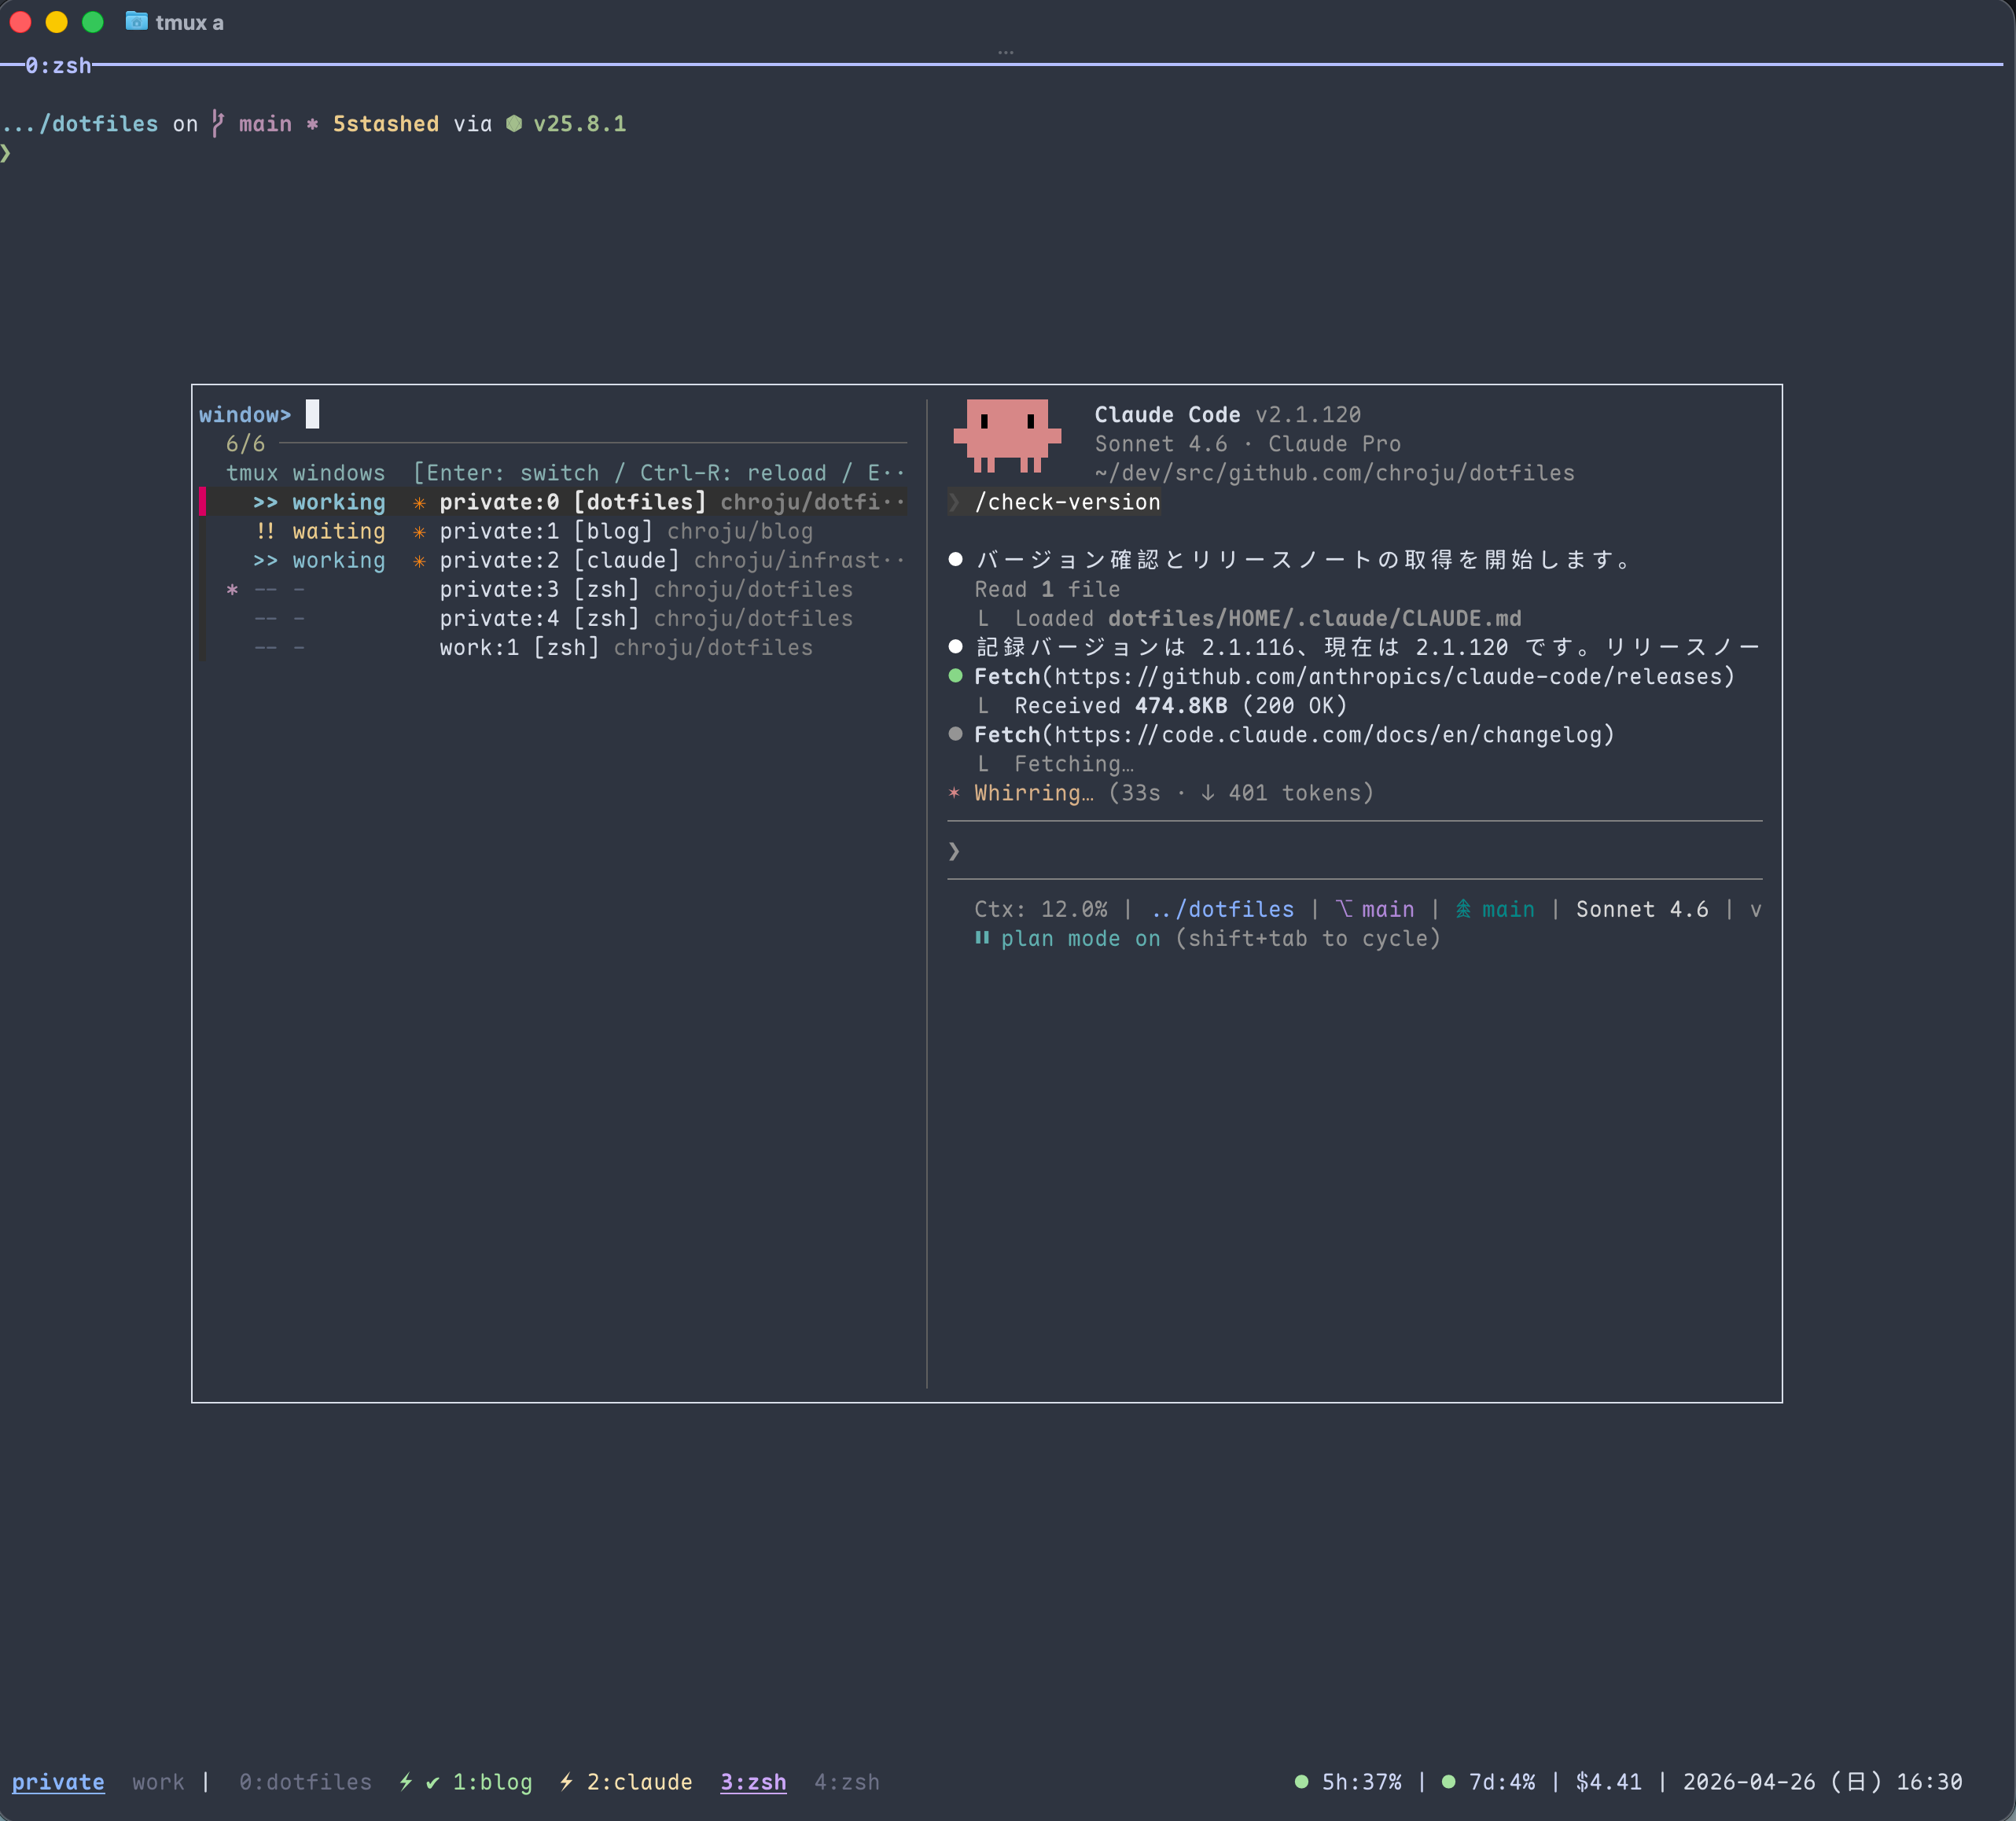Click the 2026-04-26 16:30 date time

(1822, 1782)
